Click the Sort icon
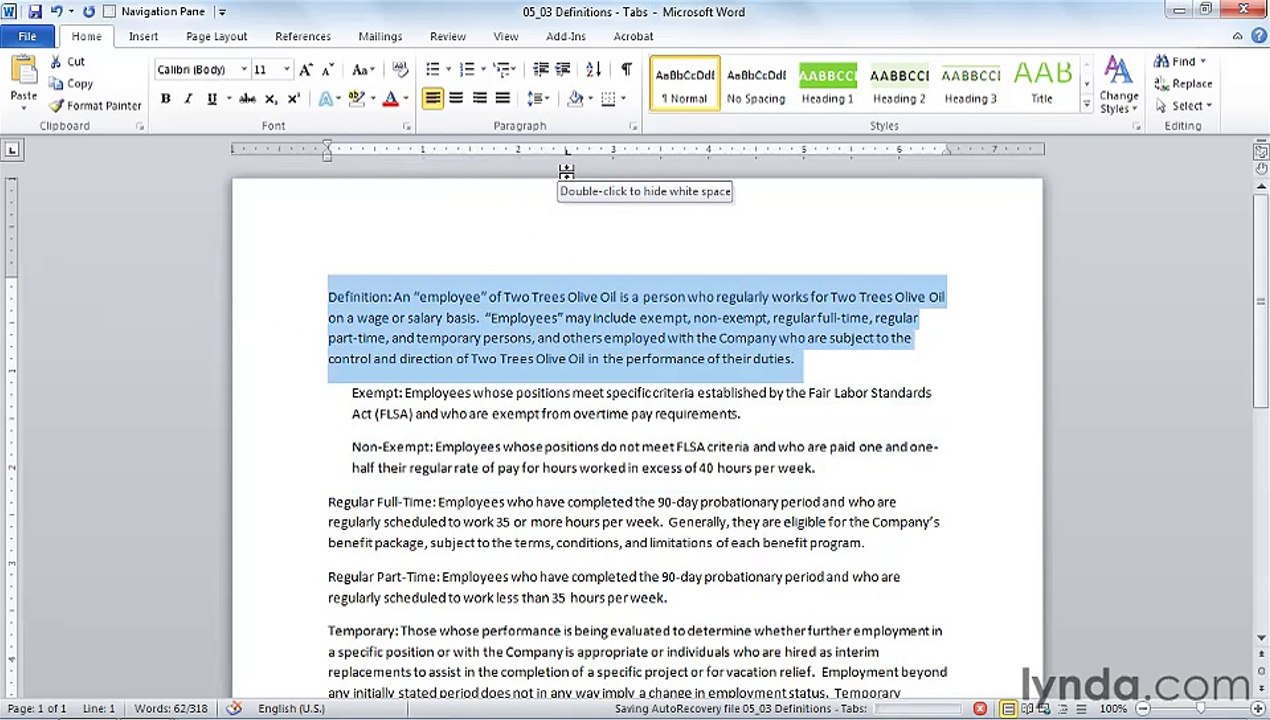The image size is (1270, 720). 593,70
